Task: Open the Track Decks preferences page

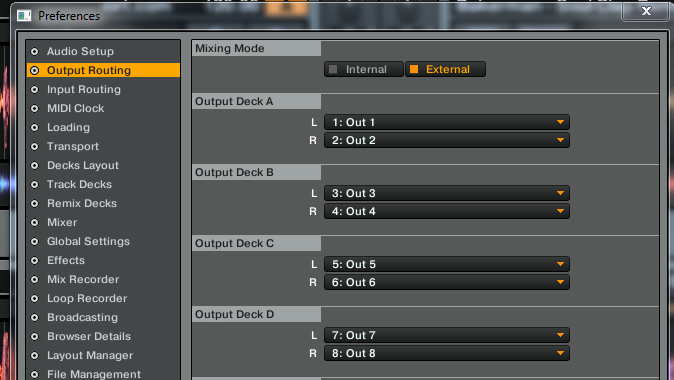Action: 80,184
